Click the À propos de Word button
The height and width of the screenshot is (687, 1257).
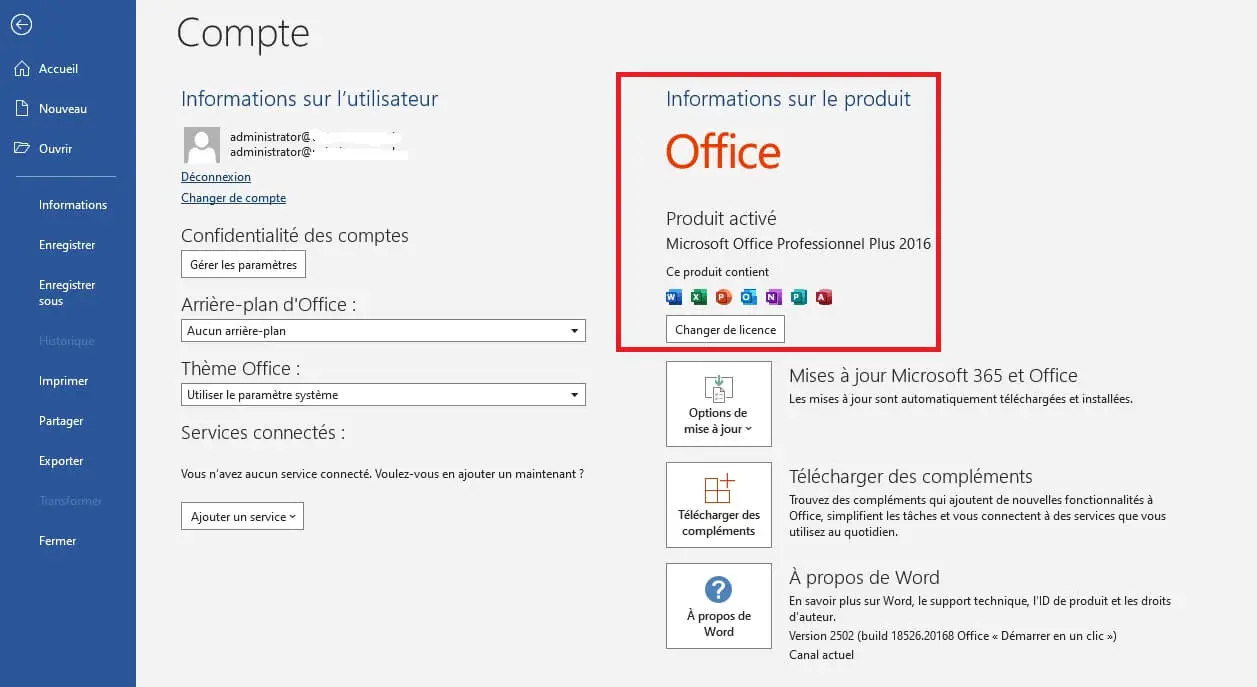(719, 606)
